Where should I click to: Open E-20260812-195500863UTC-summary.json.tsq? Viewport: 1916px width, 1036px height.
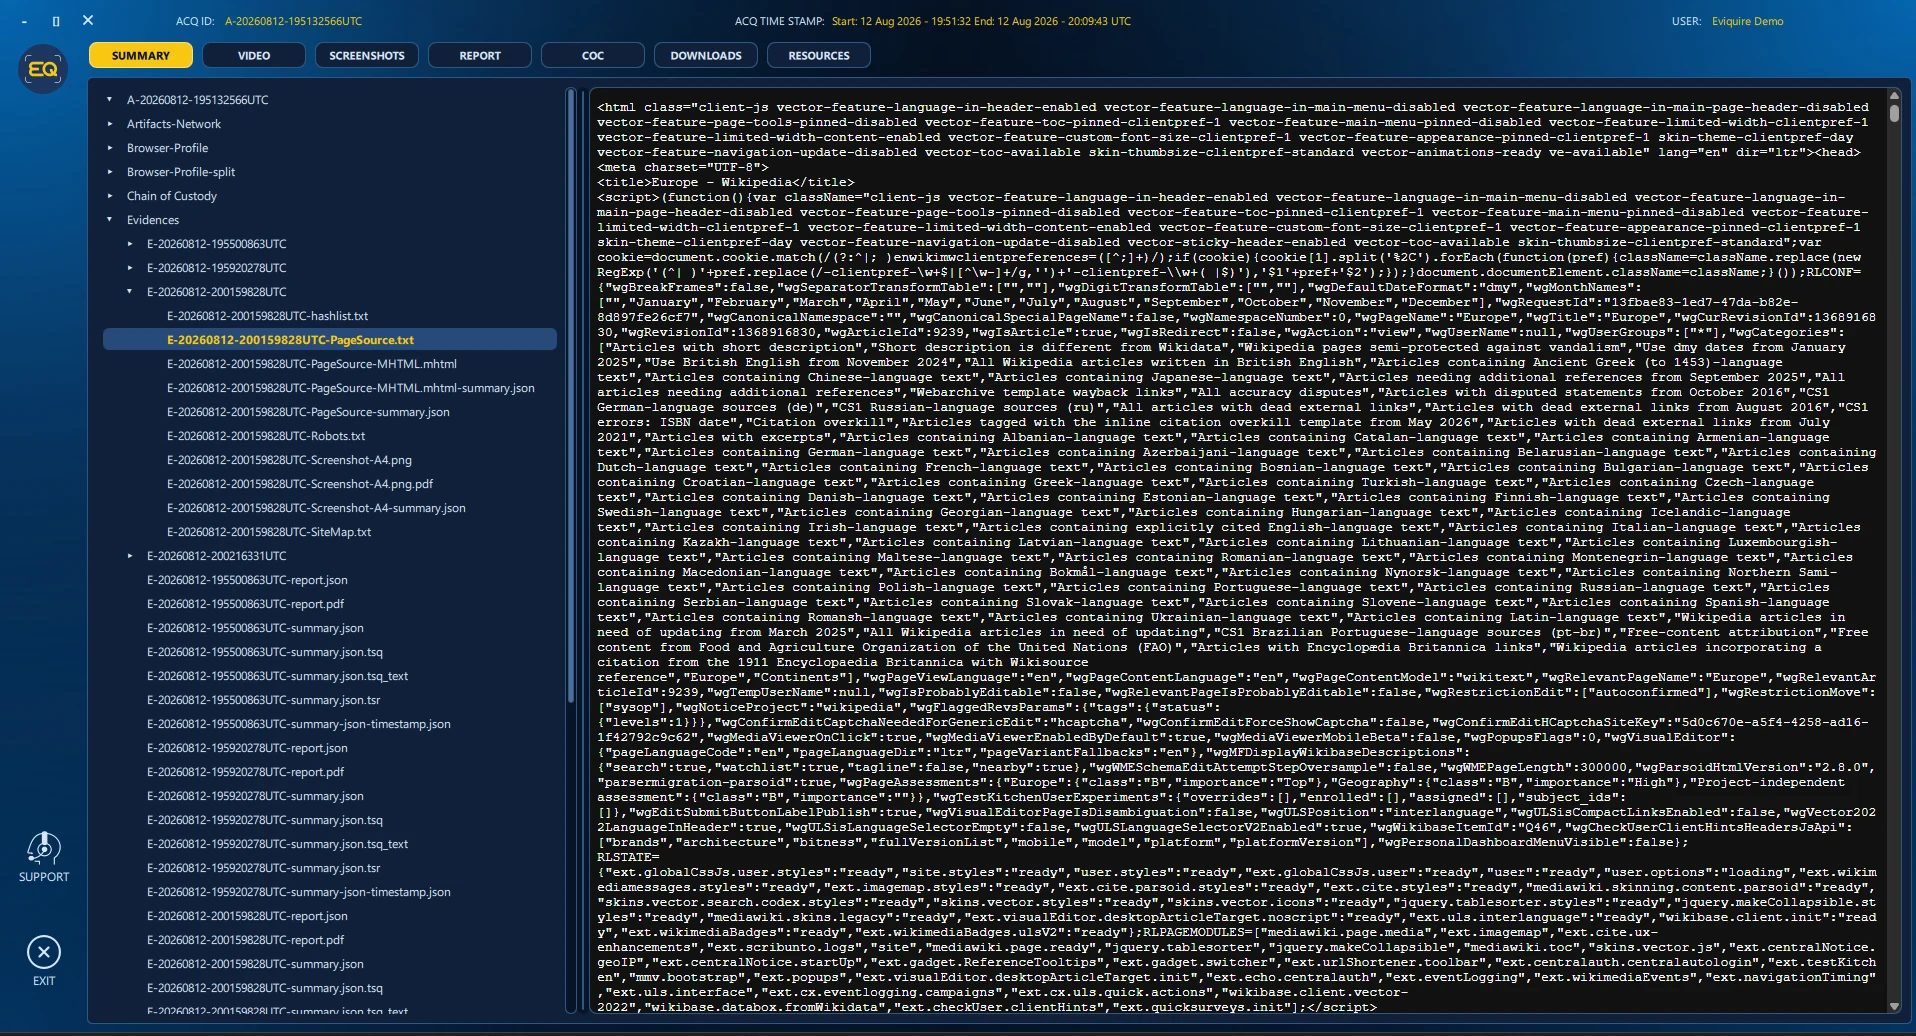pos(264,652)
